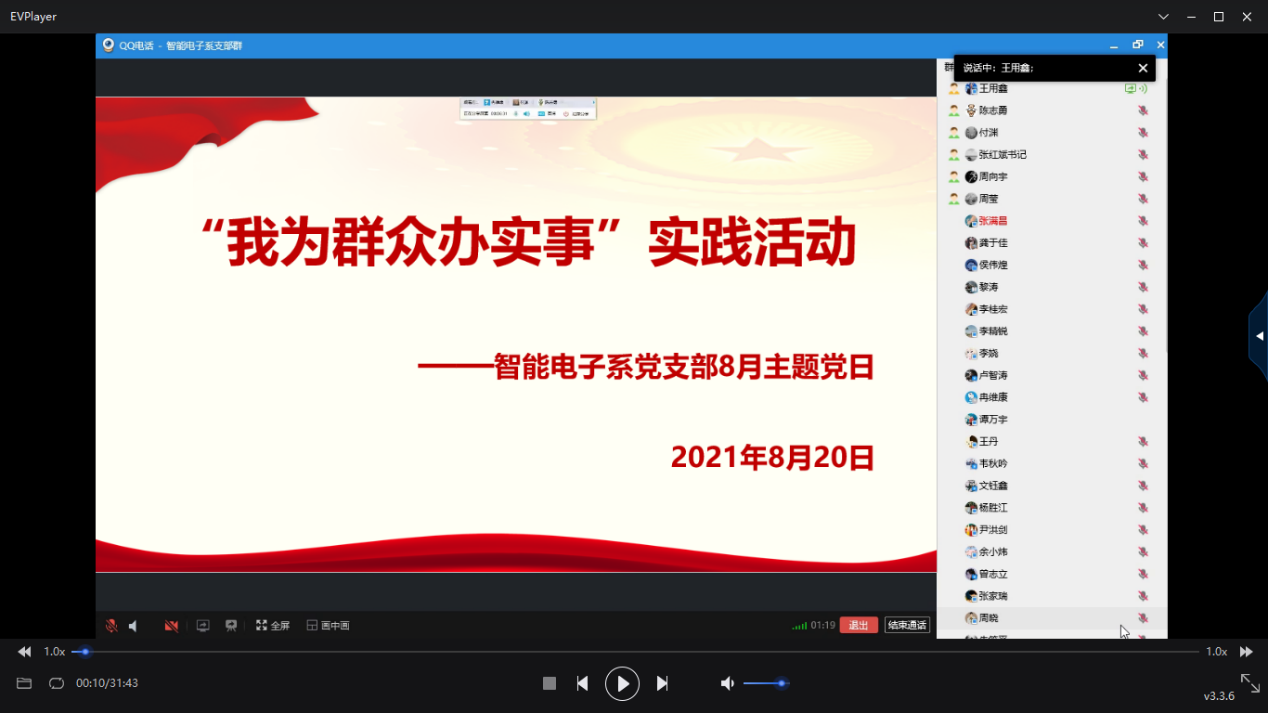Click the play button in EVPlayer

click(x=622, y=684)
